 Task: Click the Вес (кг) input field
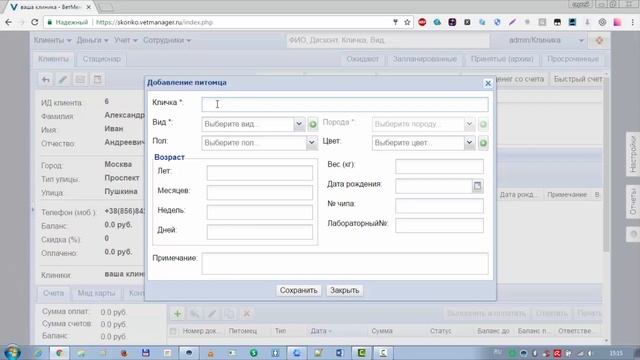pos(439,166)
